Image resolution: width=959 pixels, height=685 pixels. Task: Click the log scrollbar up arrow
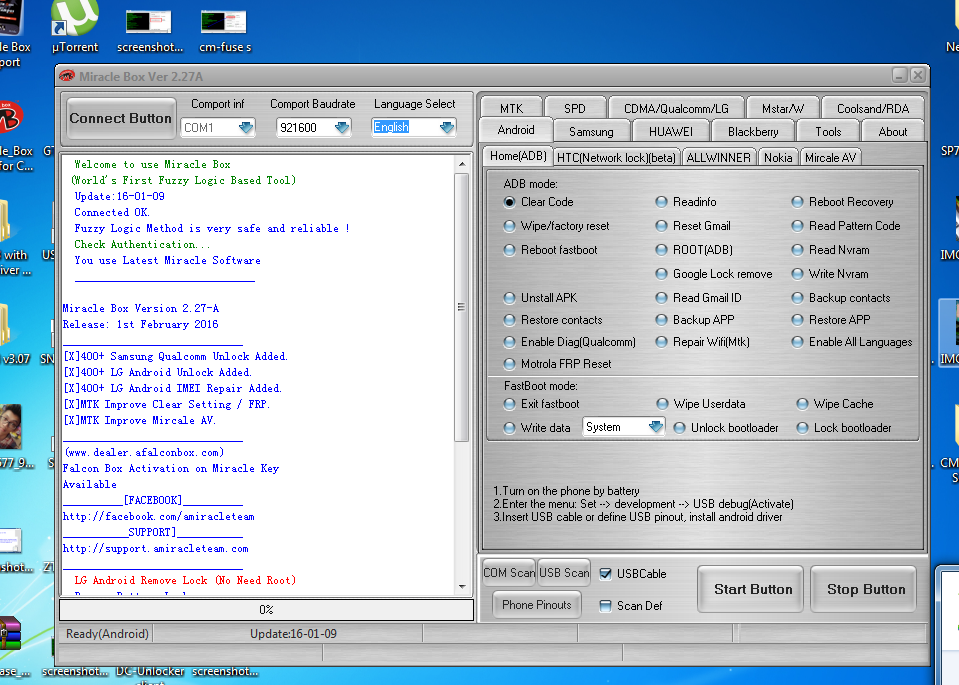462,164
